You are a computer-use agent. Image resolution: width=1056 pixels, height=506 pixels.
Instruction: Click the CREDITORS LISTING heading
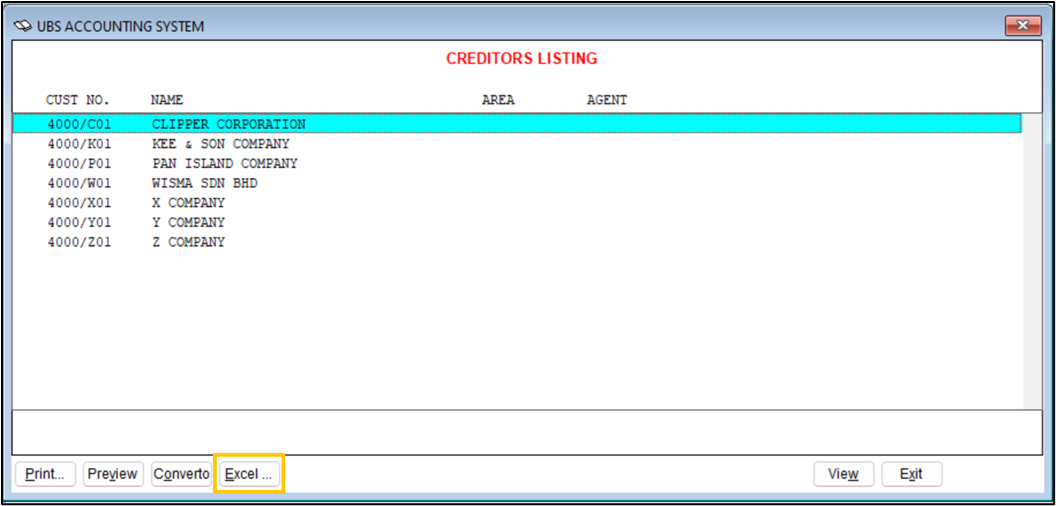(x=521, y=59)
